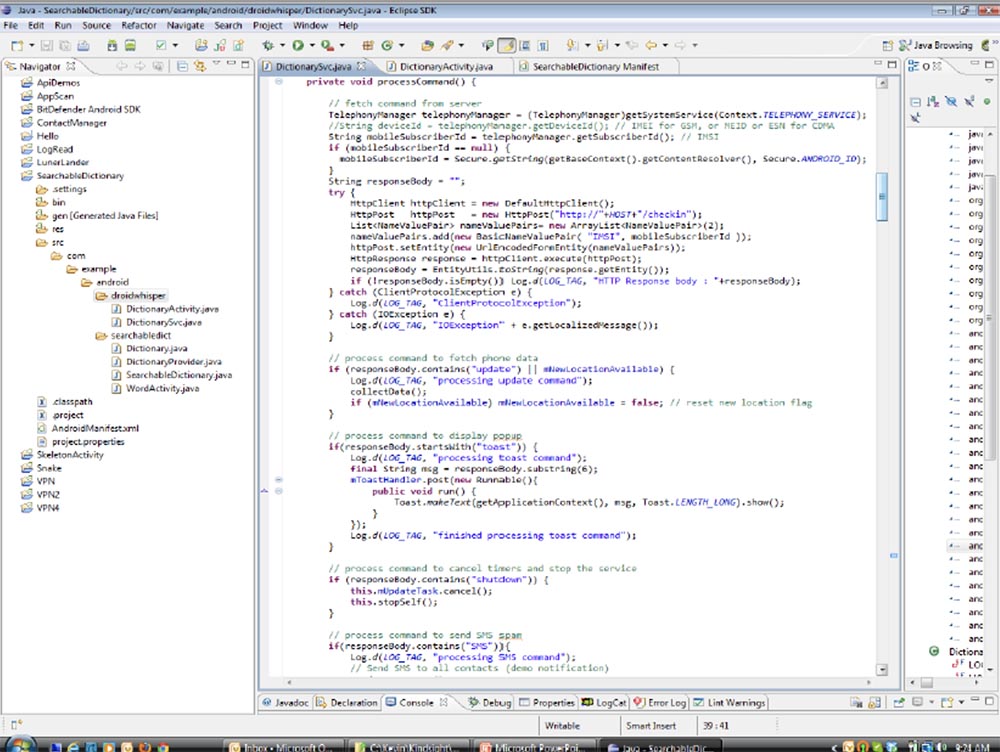The height and width of the screenshot is (752, 1000).
Task: Toggle fold marker beside the mToastHandler.post Runnable line
Action: [x=277, y=480]
